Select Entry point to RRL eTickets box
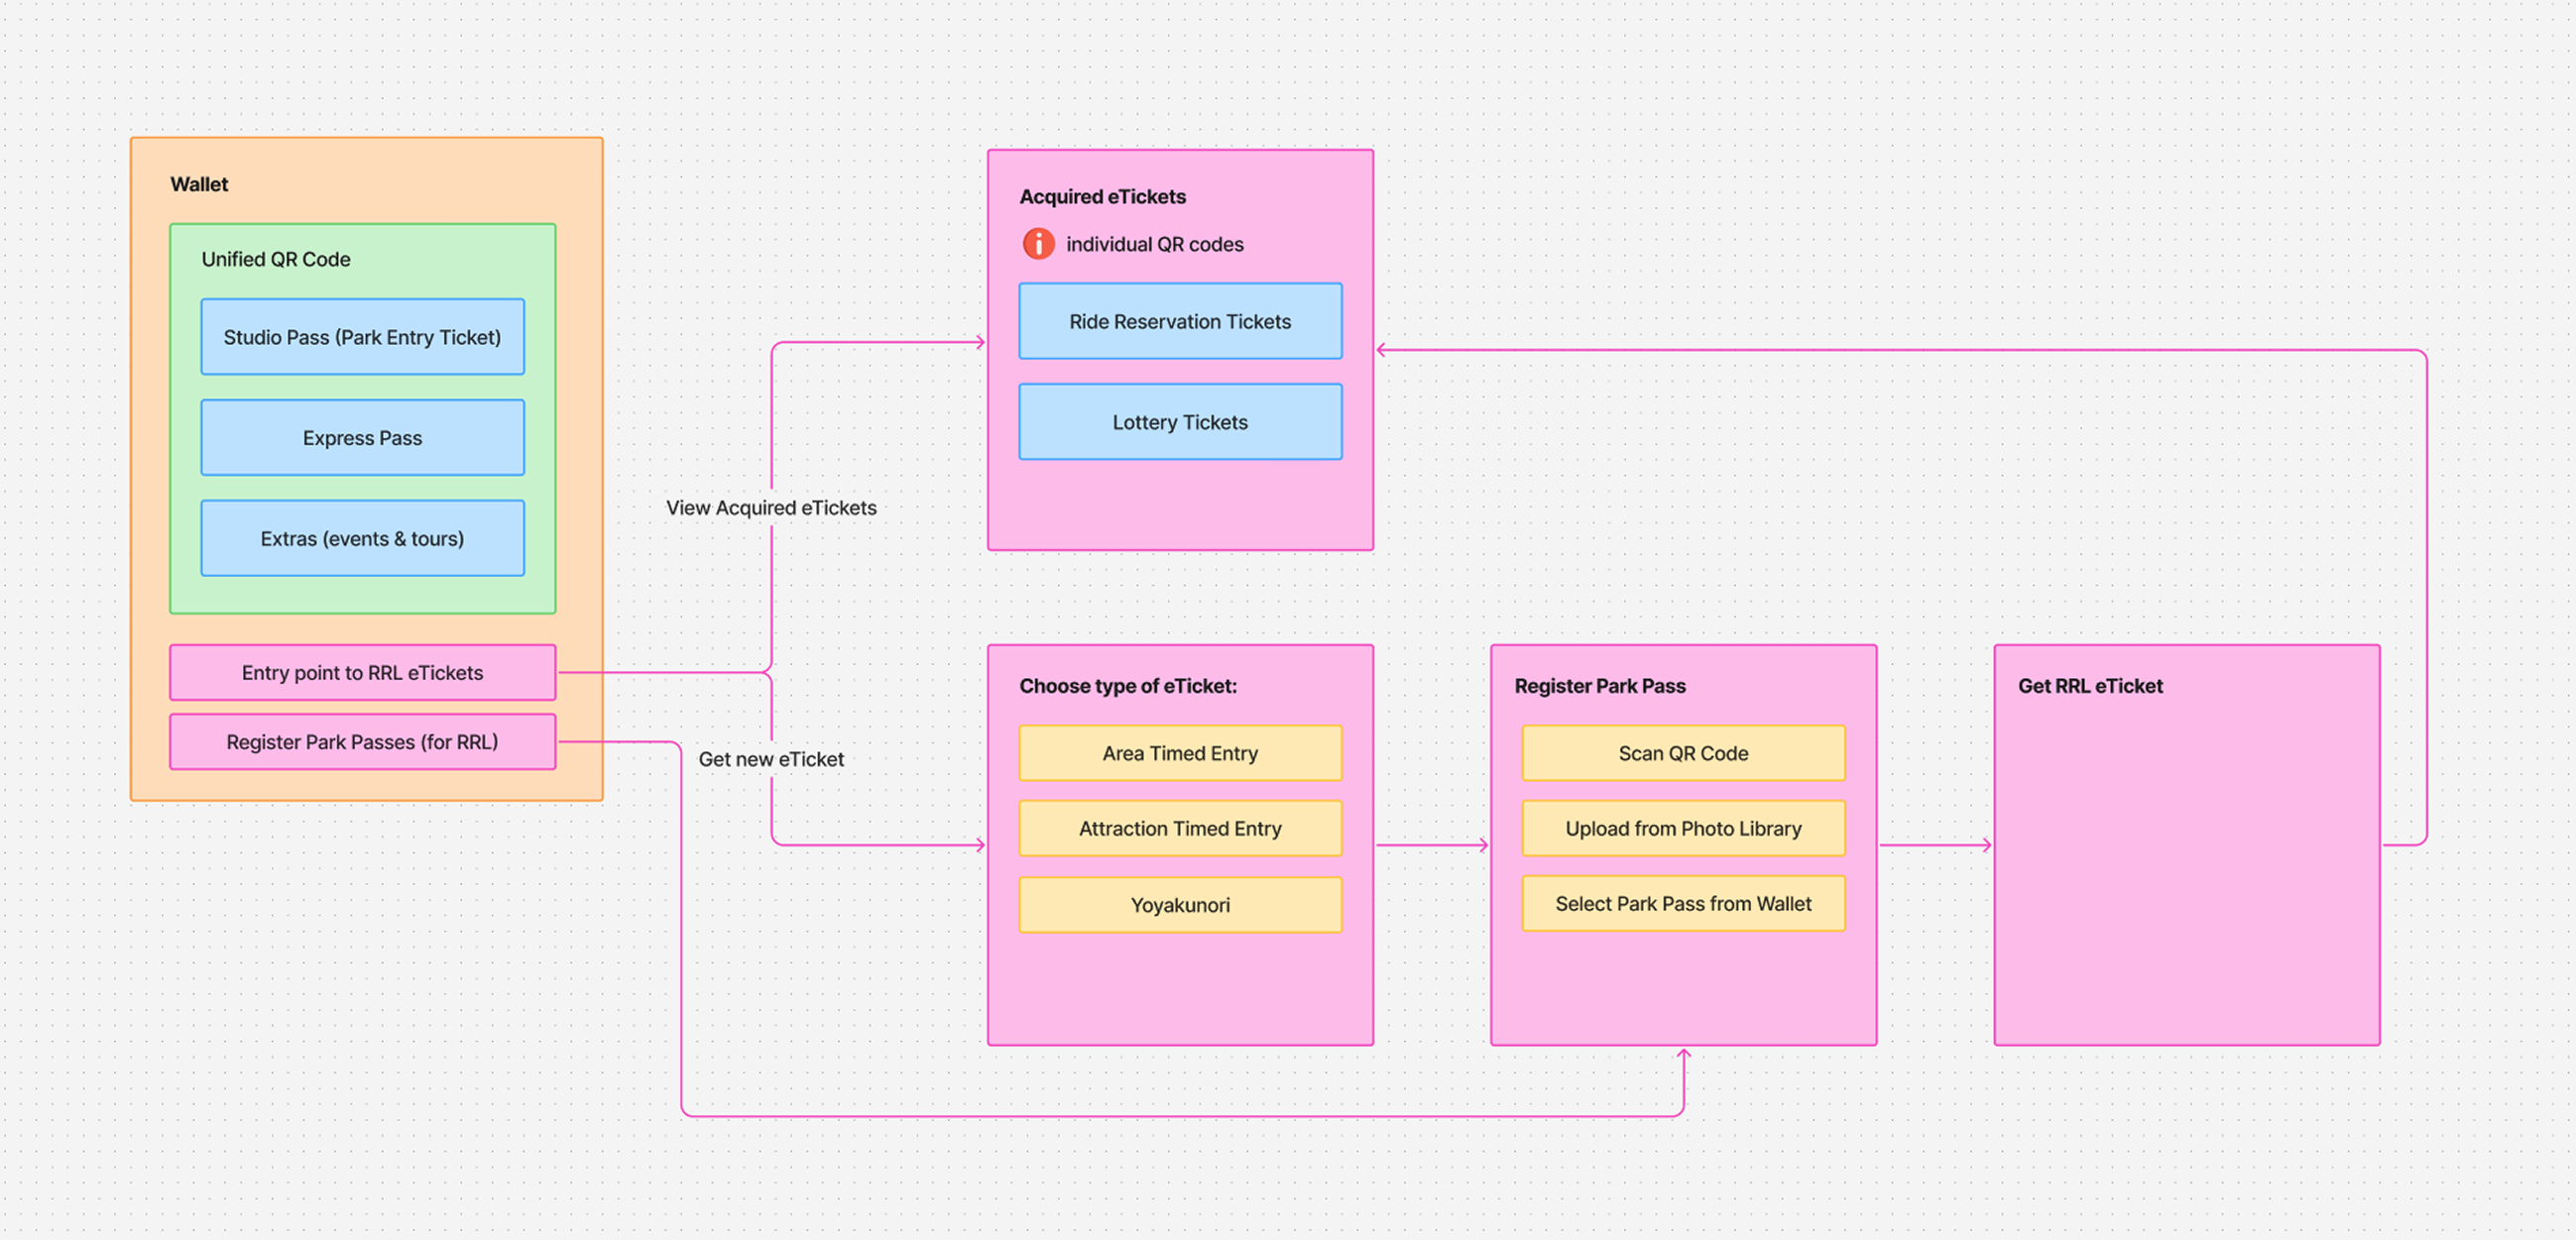The height and width of the screenshot is (1240, 2576). tap(362, 673)
